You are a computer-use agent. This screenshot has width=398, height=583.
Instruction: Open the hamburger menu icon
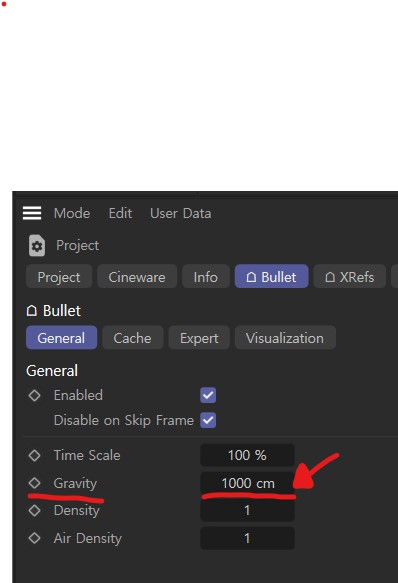click(x=32, y=213)
